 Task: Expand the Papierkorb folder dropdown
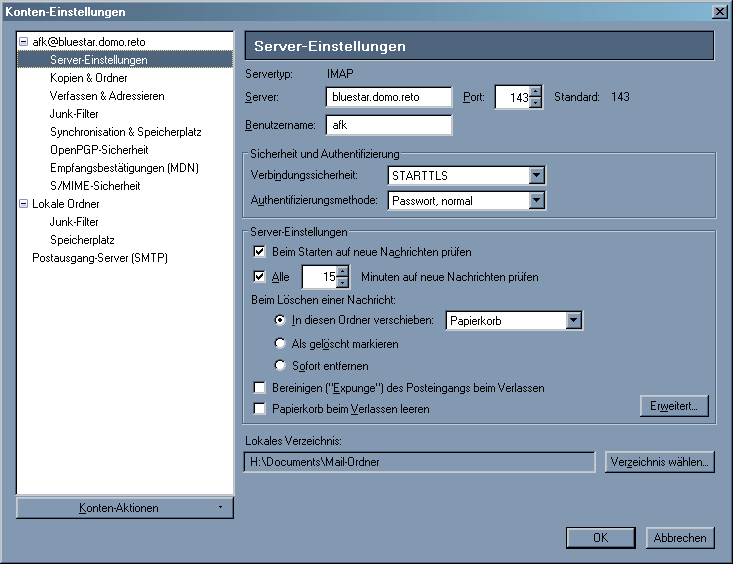[573, 321]
